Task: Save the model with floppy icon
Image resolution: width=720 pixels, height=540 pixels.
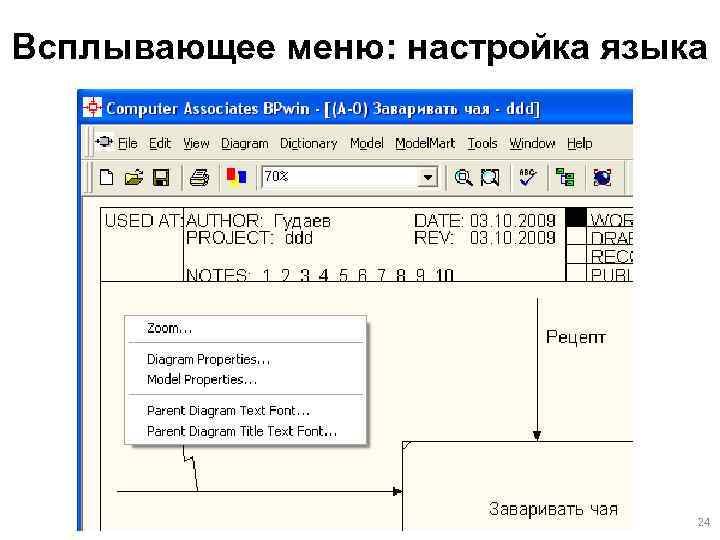Action: pos(161,177)
